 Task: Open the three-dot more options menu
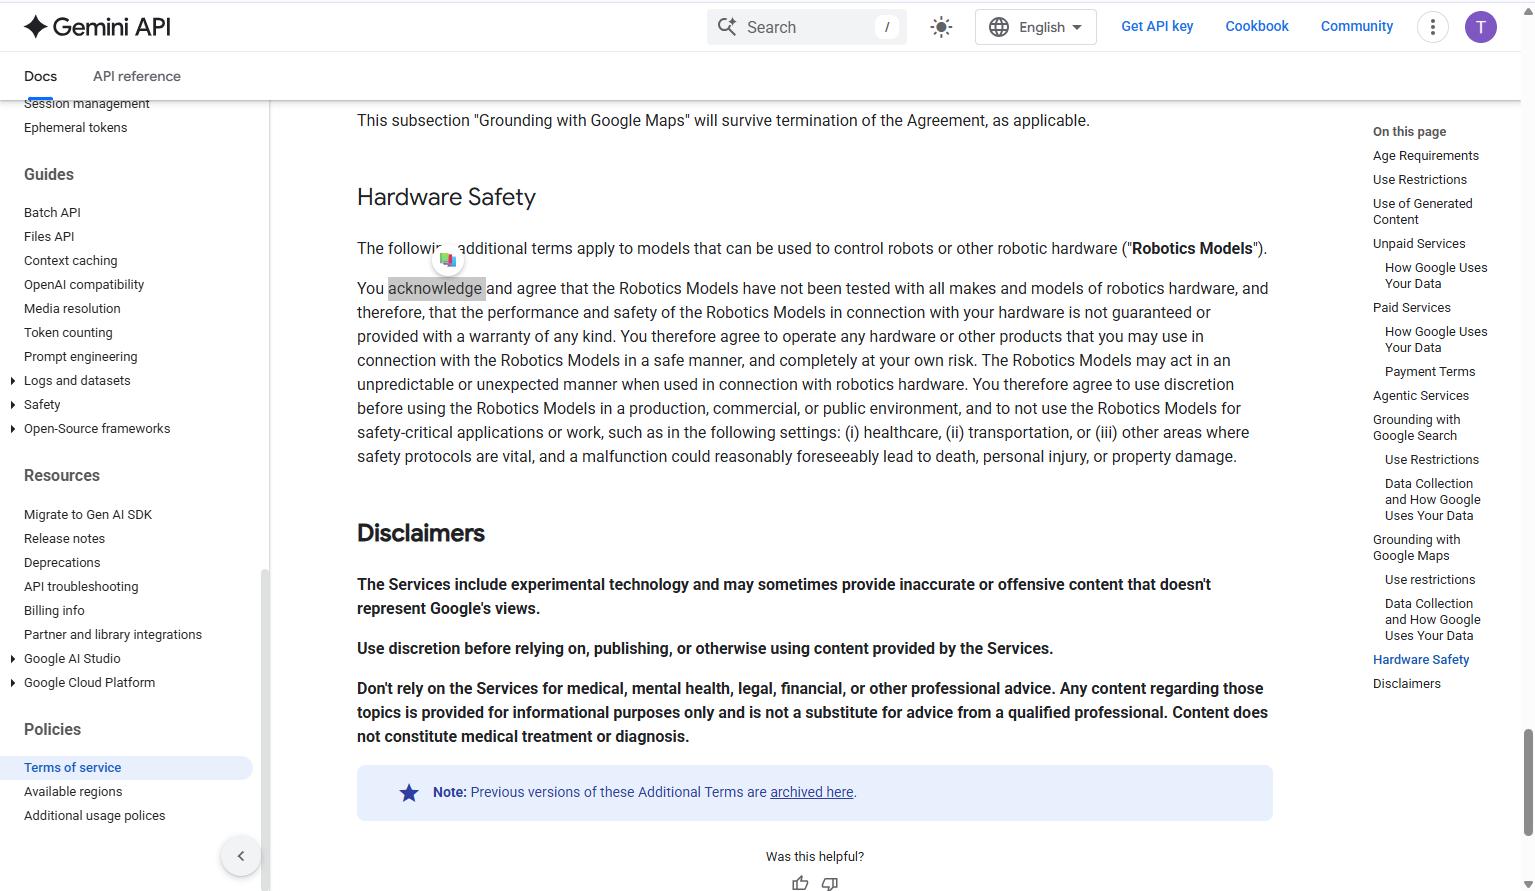(1432, 27)
